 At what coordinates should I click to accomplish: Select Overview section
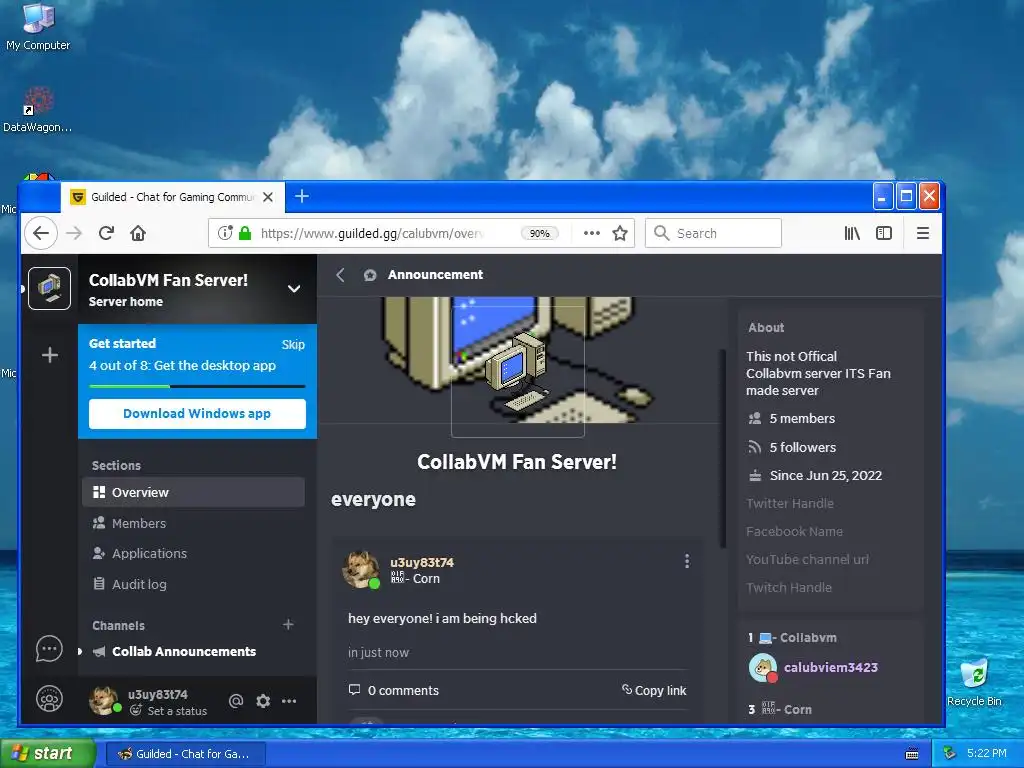pos(193,492)
